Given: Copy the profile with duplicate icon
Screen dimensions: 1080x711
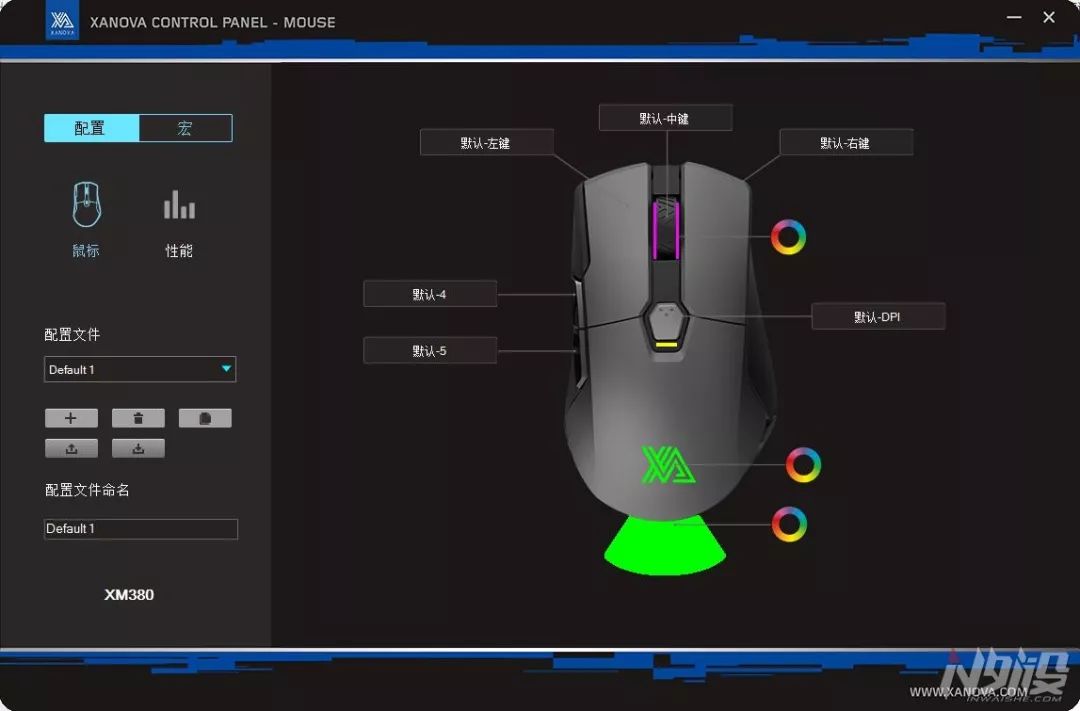Looking at the screenshot, I should pos(205,418).
